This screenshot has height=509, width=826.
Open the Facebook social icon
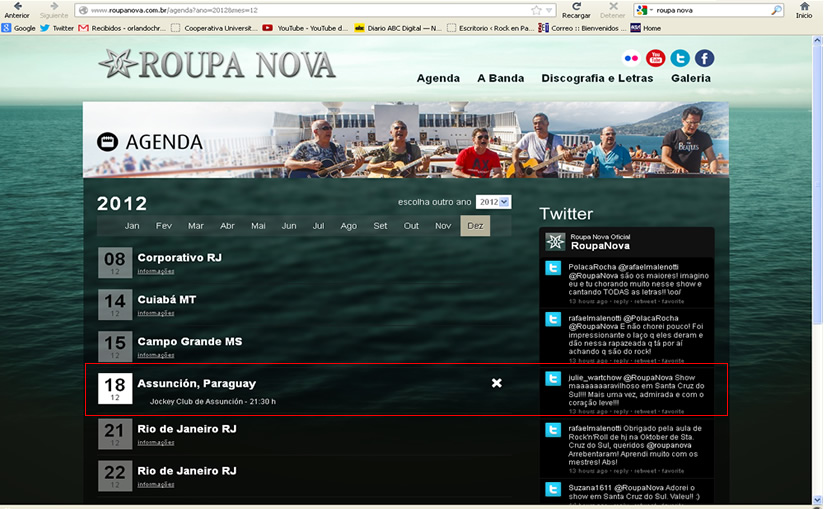[x=704, y=58]
